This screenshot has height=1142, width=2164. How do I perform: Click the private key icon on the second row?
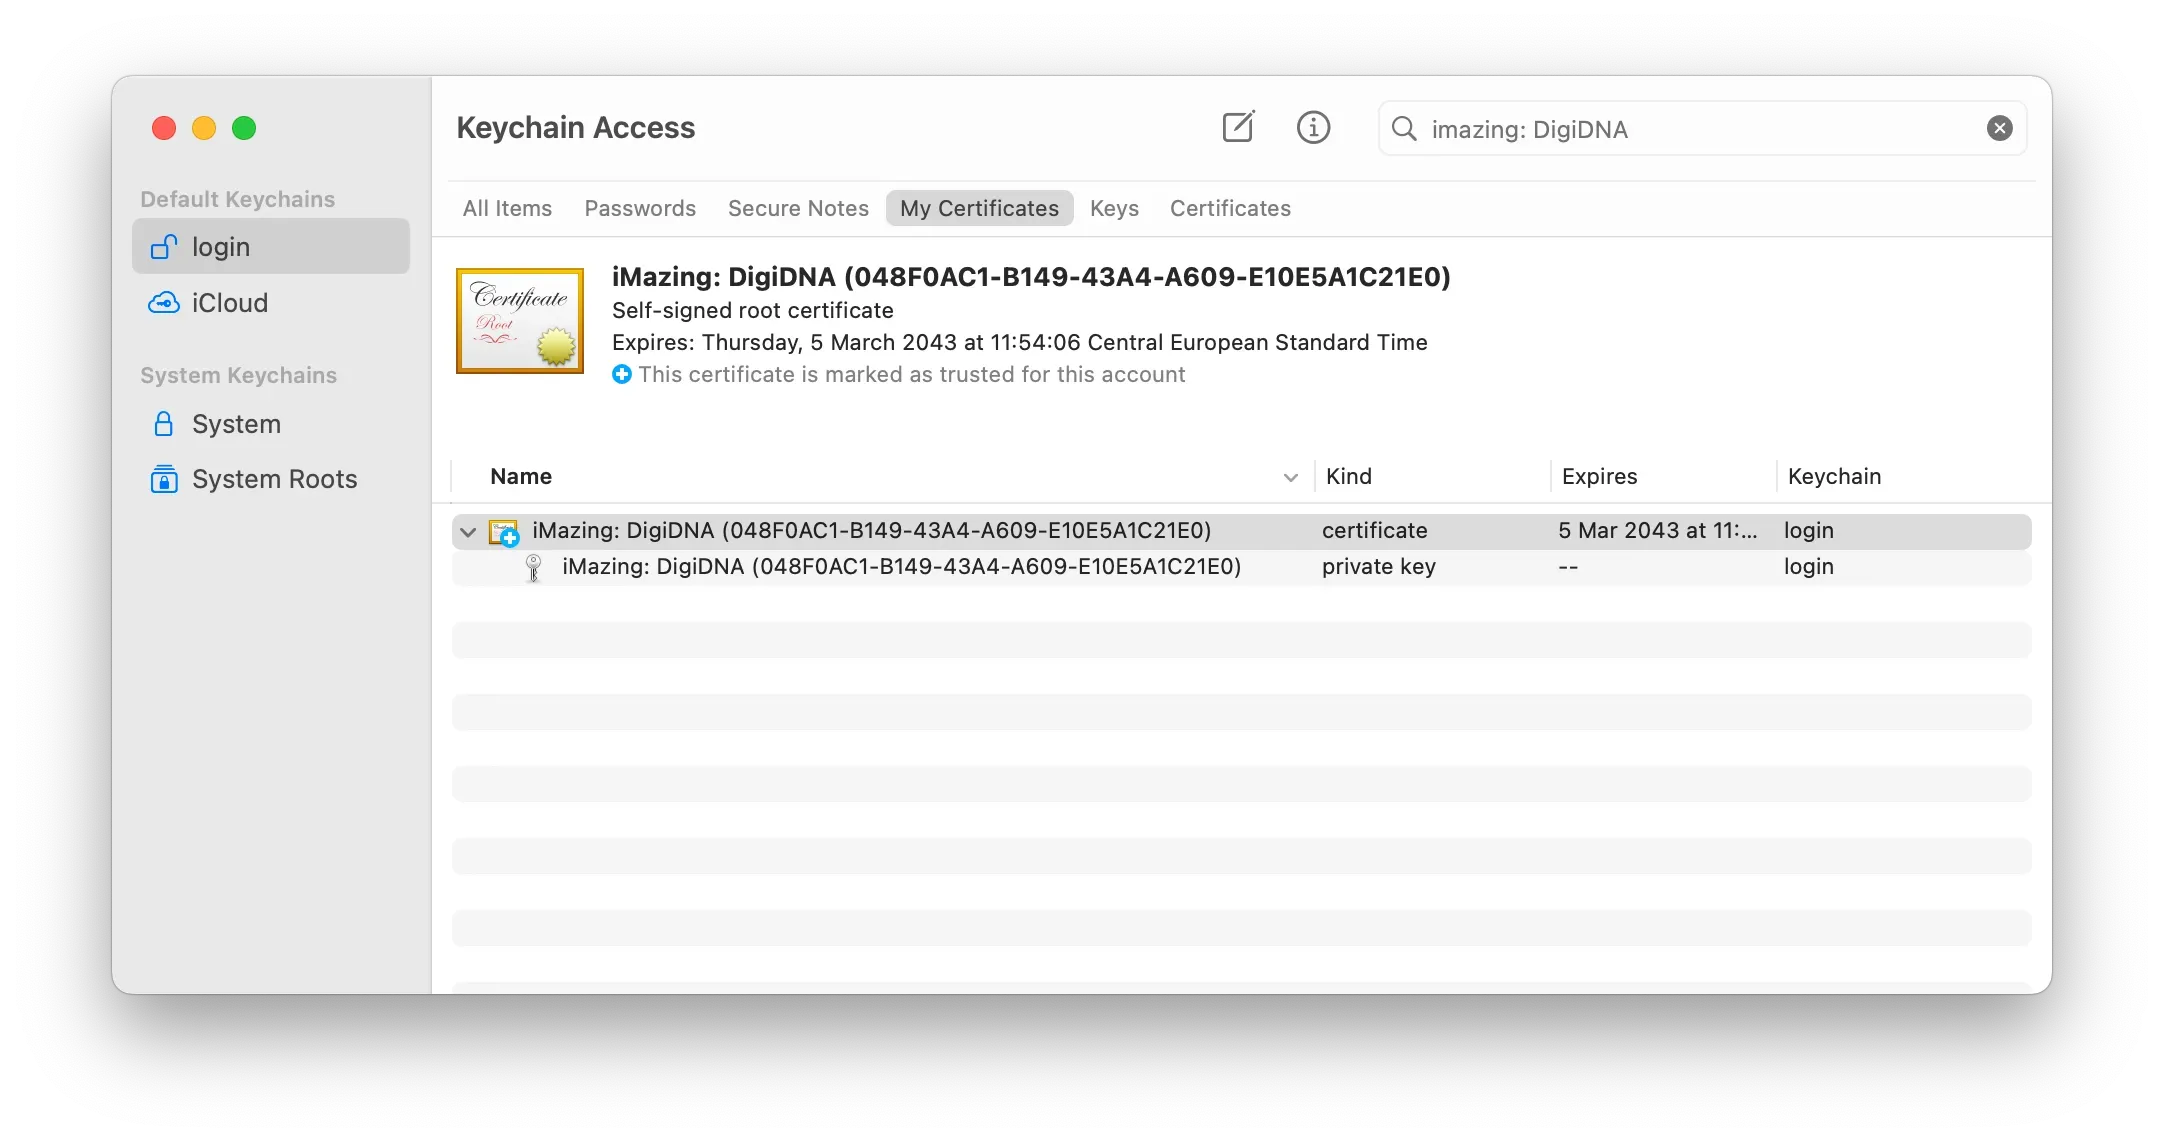click(x=532, y=568)
